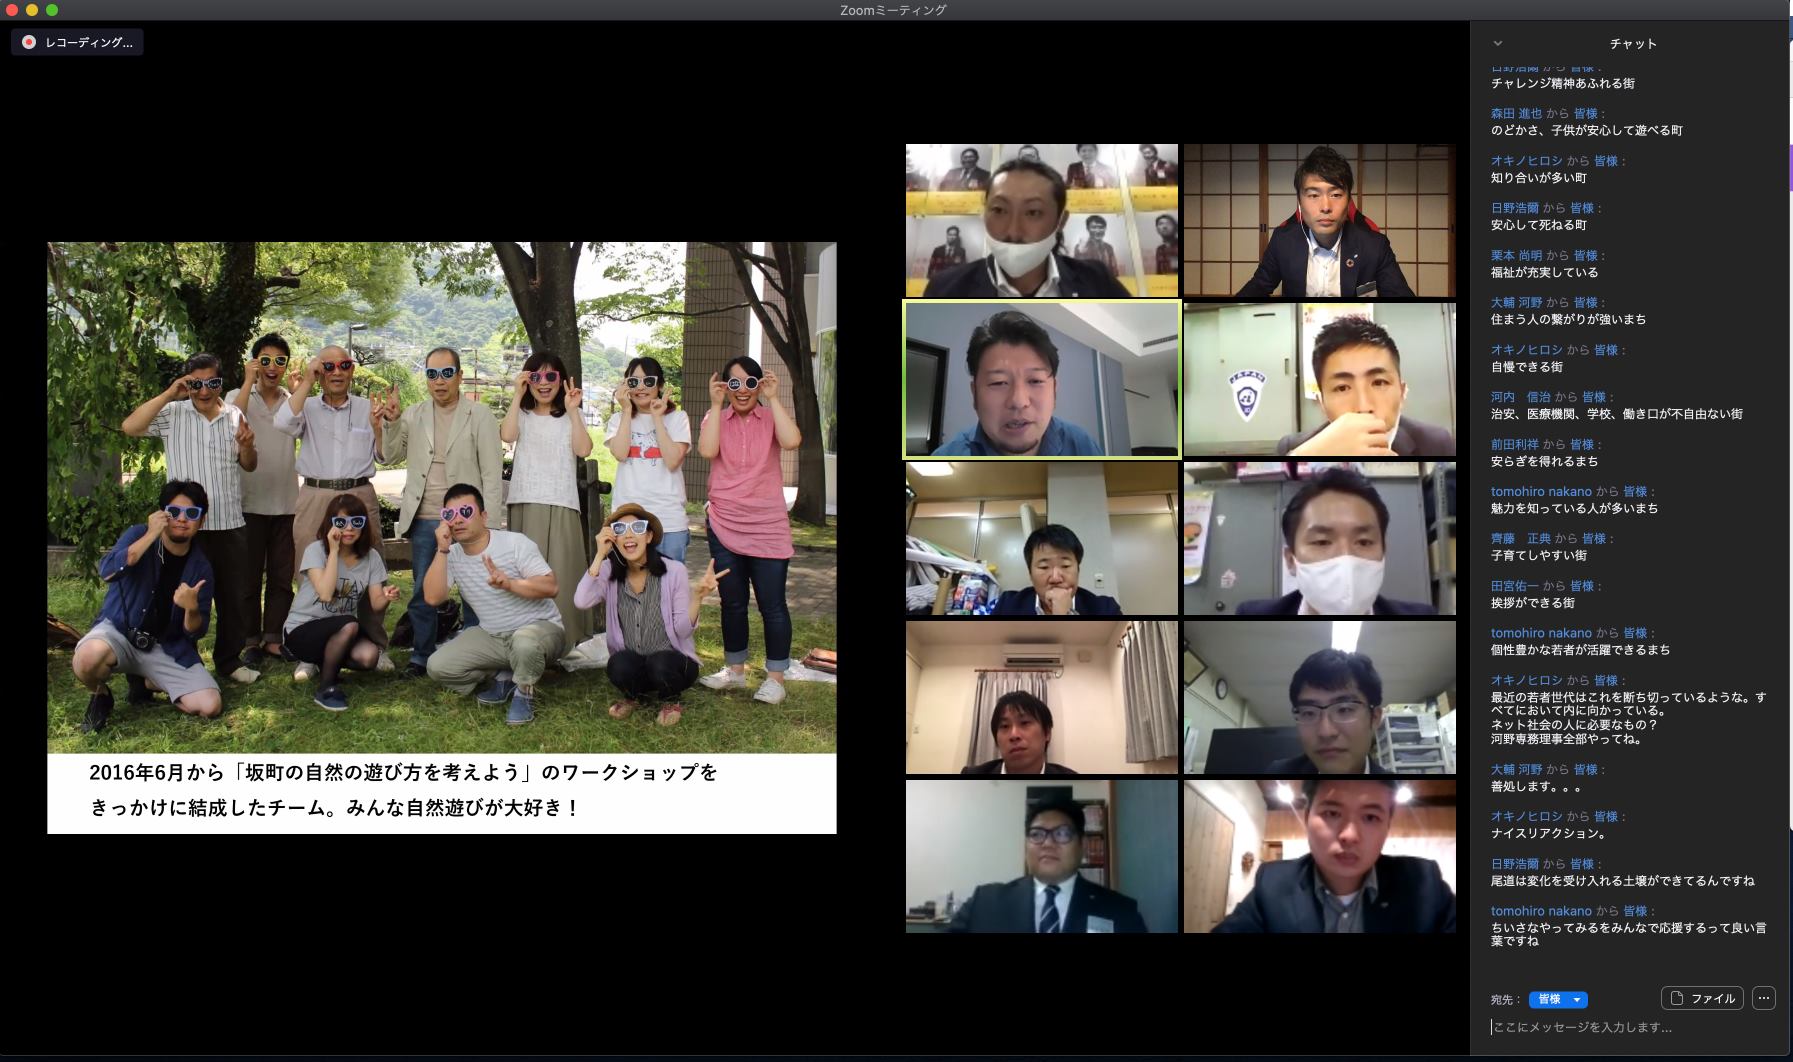Click message ナイスリアクション。
Image resolution: width=1793 pixels, height=1062 pixels.
[x=1549, y=834]
